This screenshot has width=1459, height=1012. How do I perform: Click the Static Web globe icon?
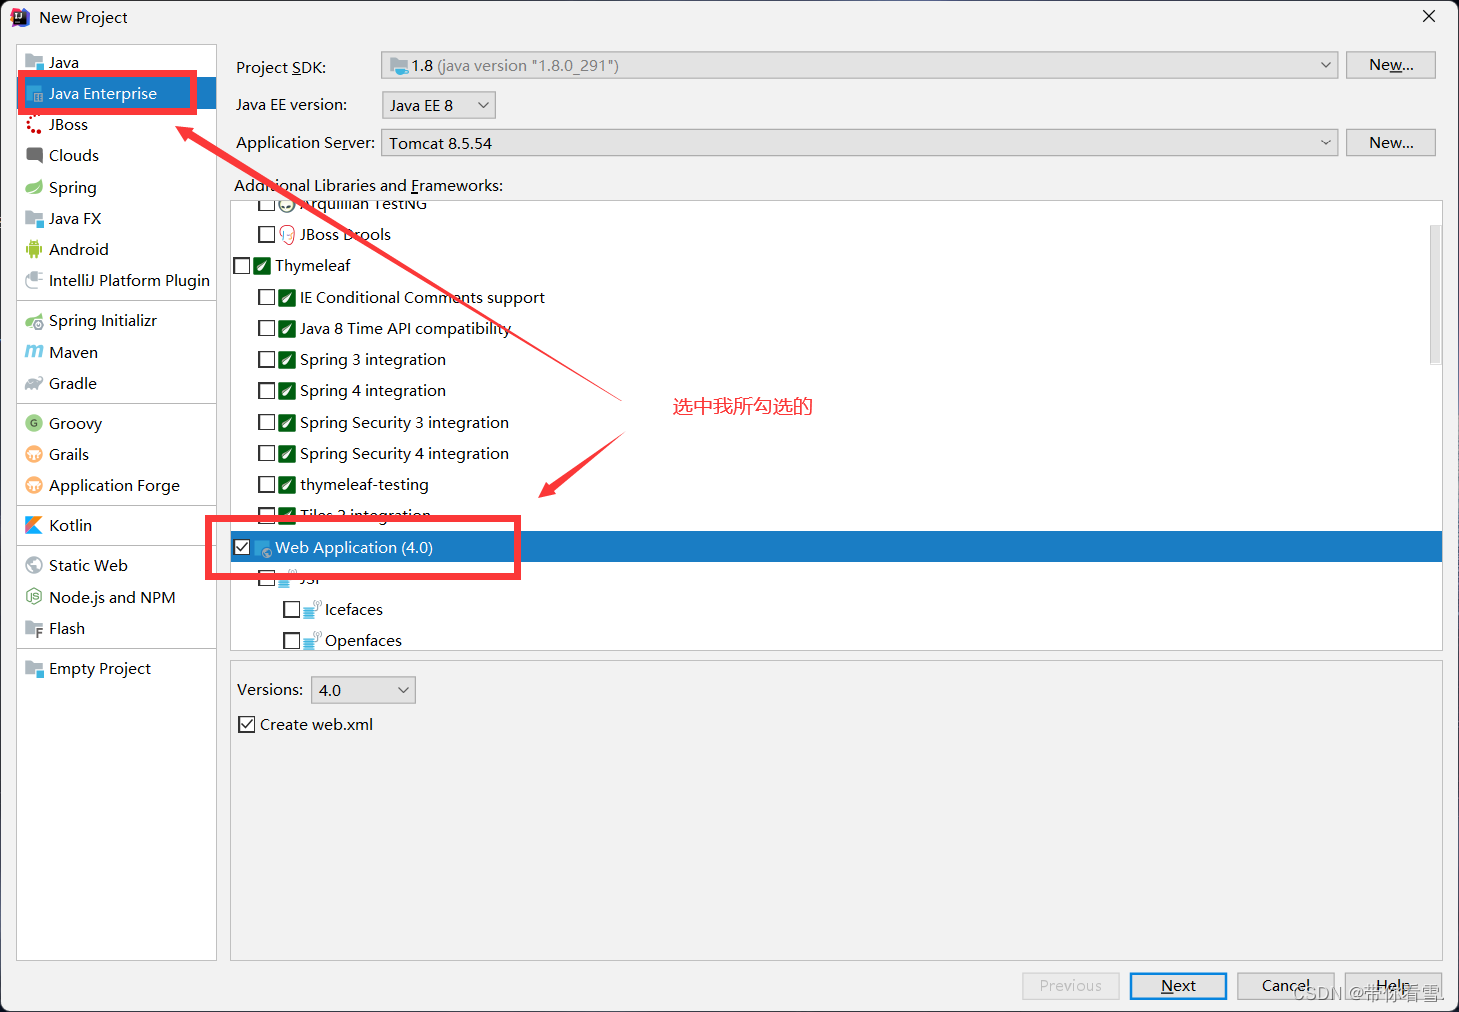[34, 565]
